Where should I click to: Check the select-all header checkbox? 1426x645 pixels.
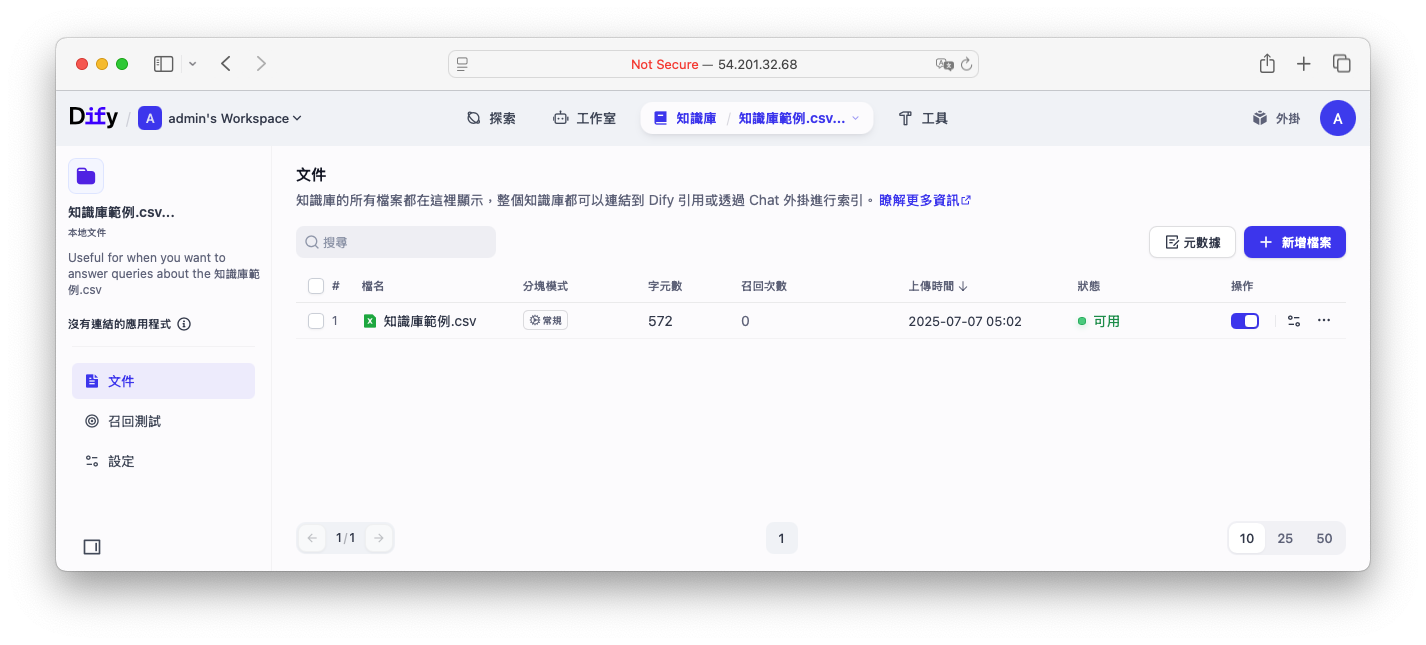click(x=316, y=286)
